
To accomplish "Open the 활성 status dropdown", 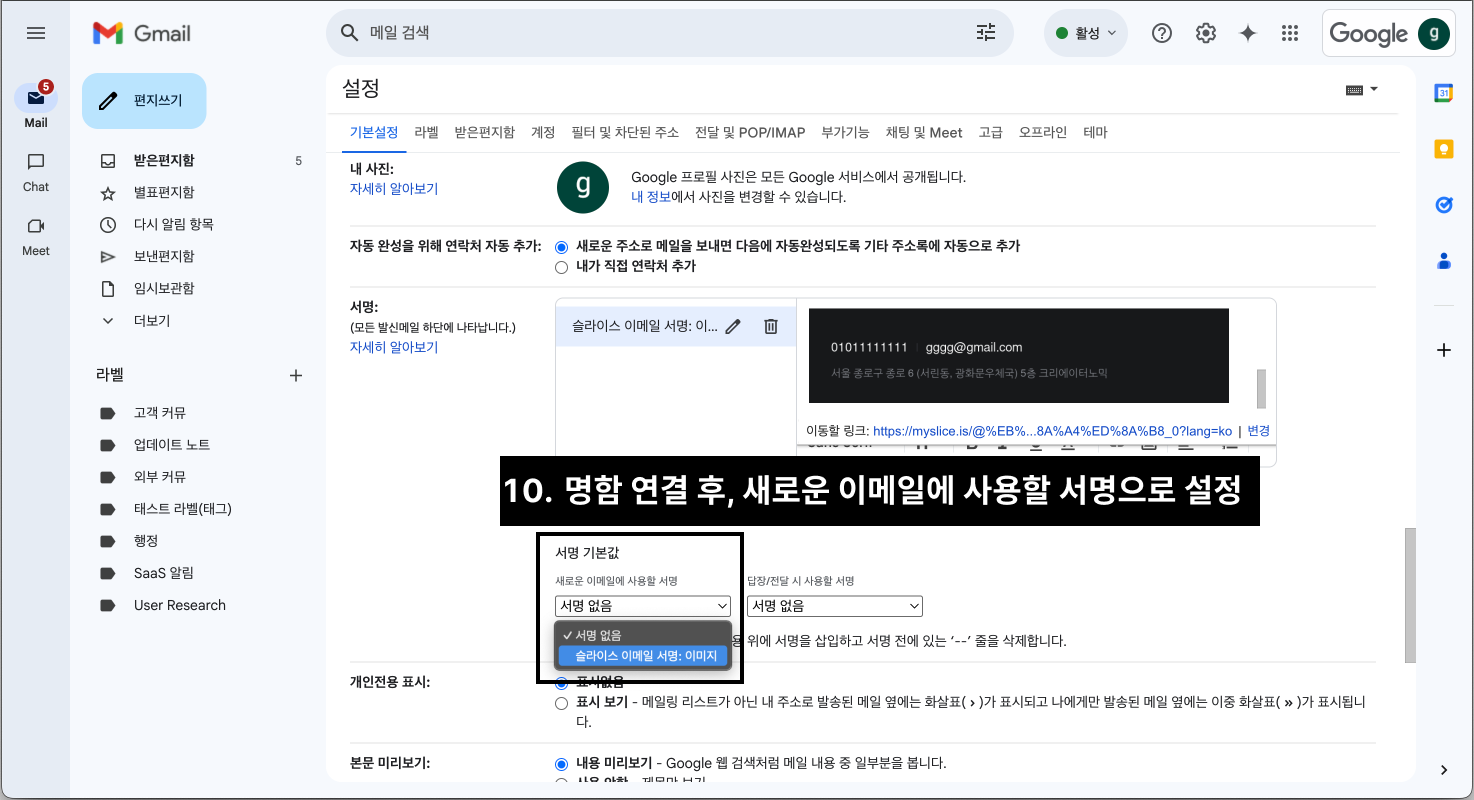I will tap(1086, 33).
